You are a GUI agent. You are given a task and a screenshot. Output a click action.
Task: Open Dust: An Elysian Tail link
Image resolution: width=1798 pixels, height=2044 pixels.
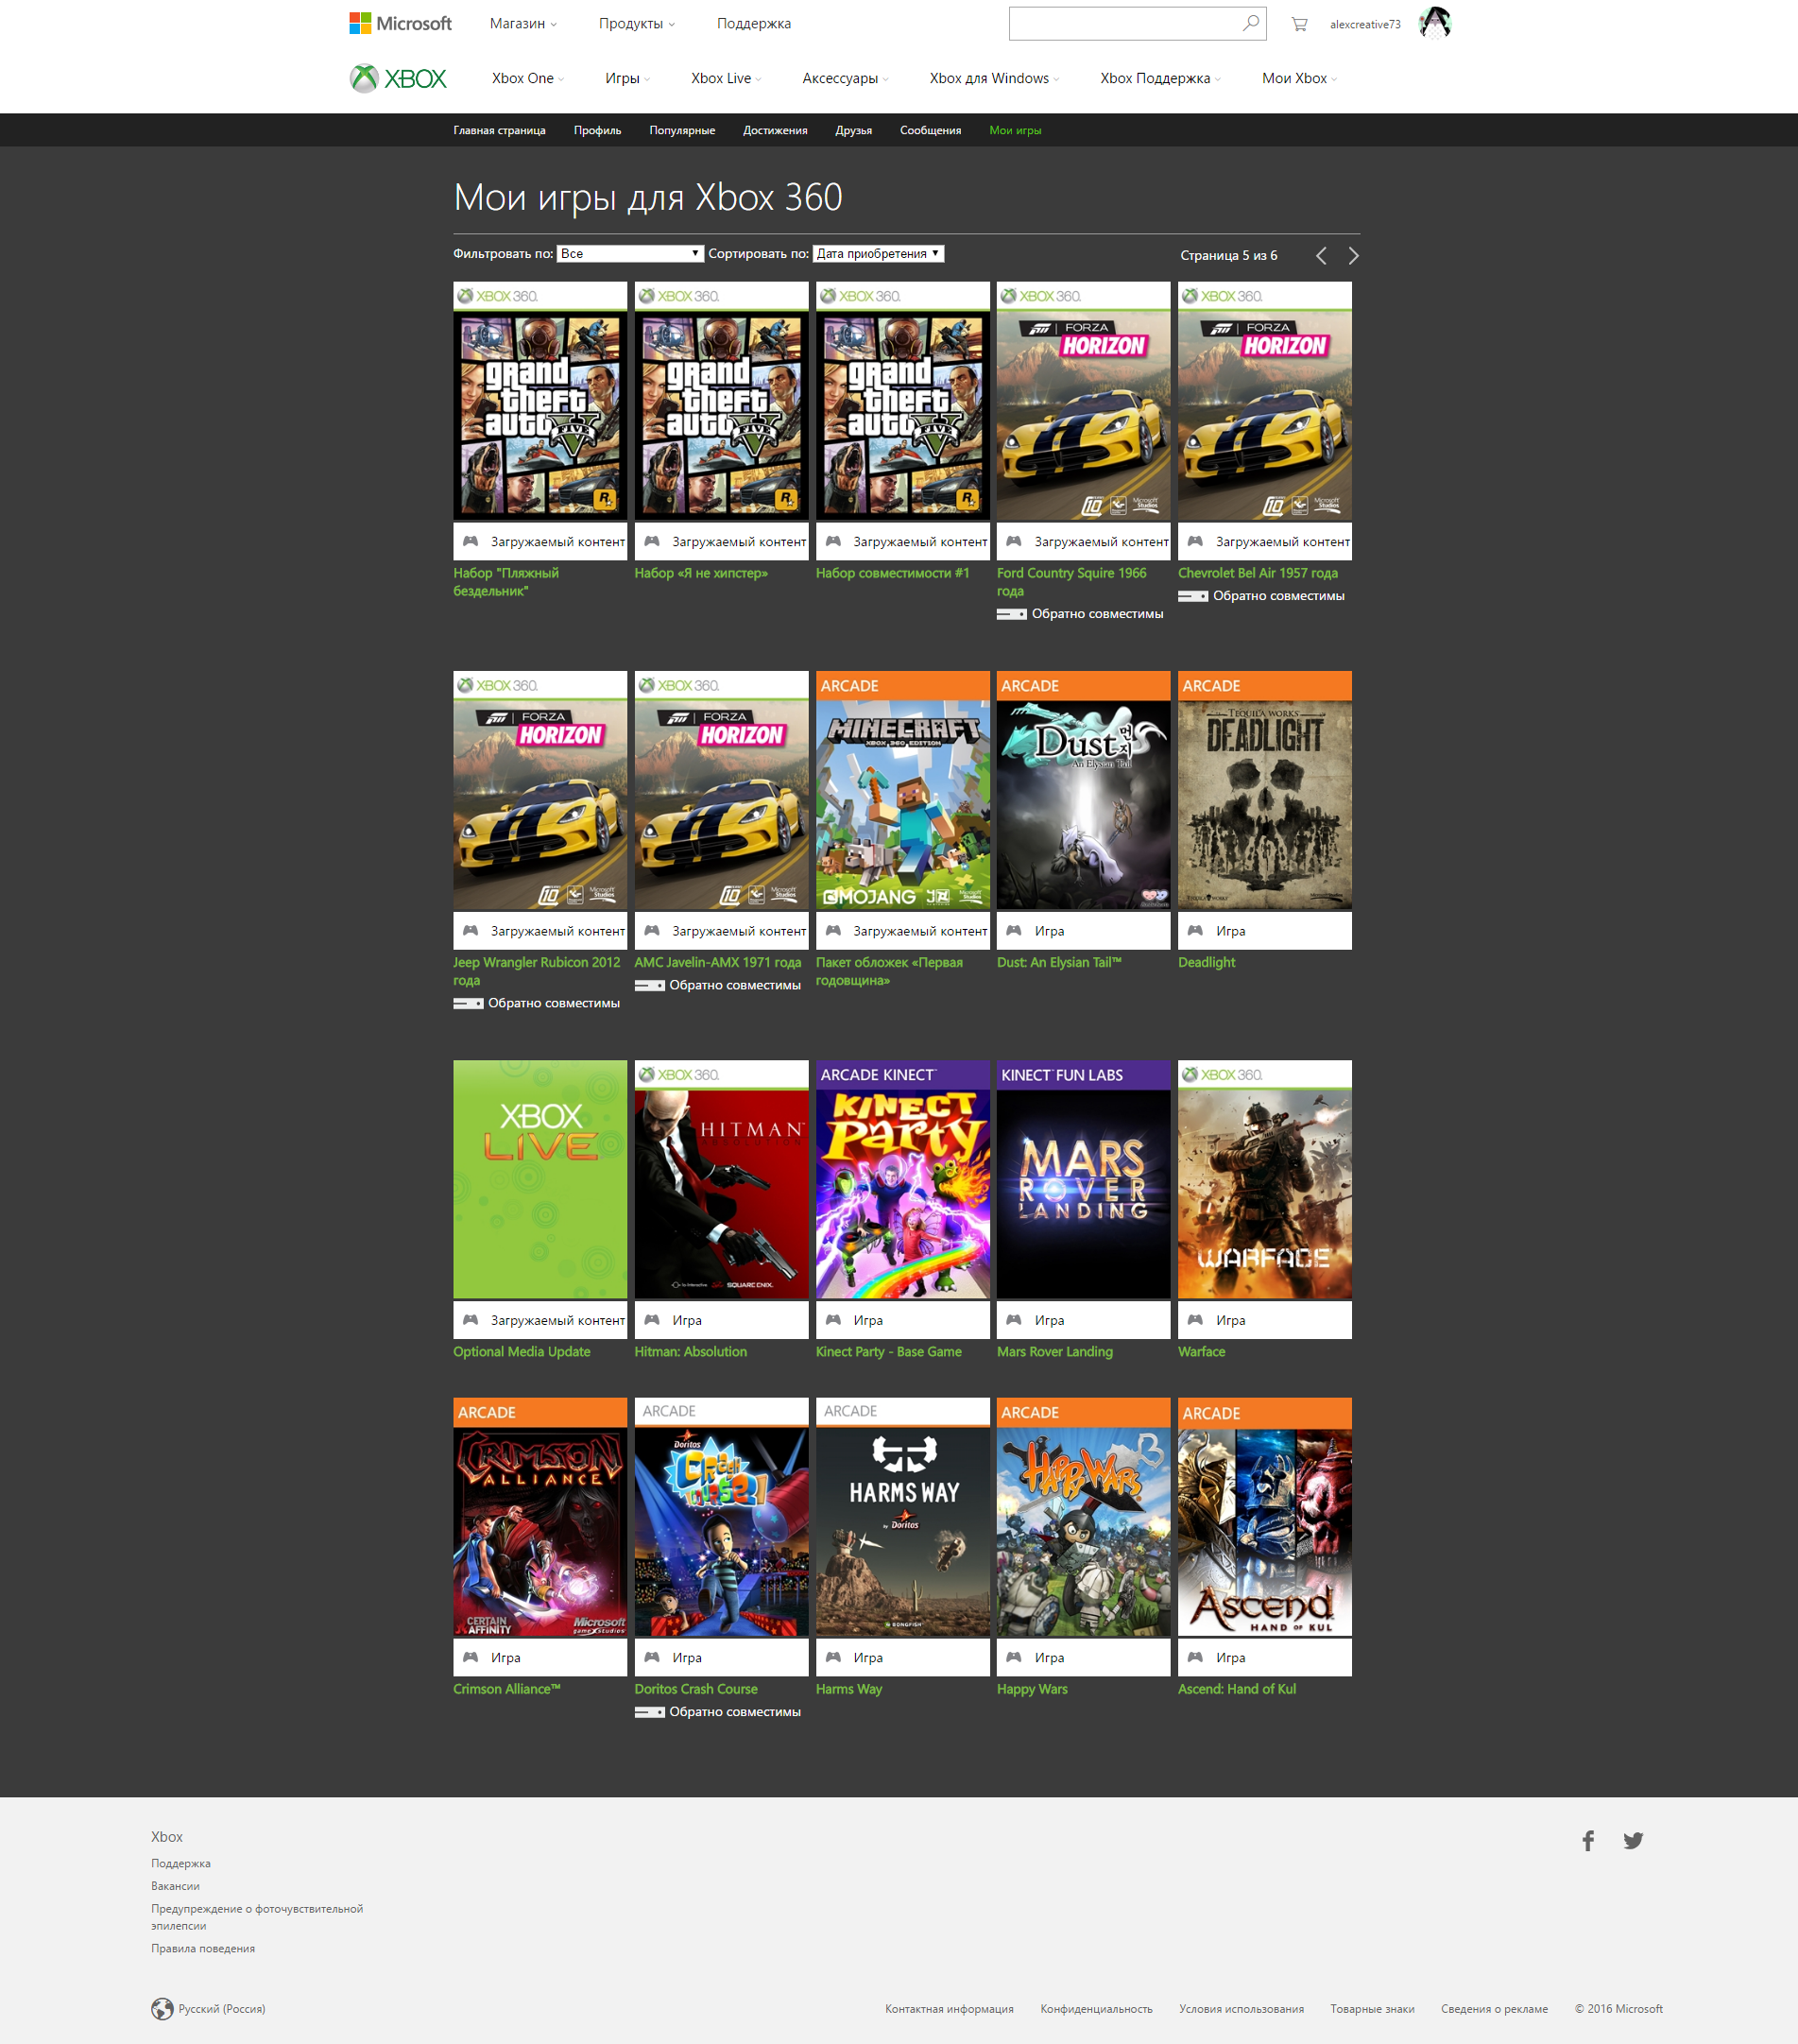click(1059, 962)
